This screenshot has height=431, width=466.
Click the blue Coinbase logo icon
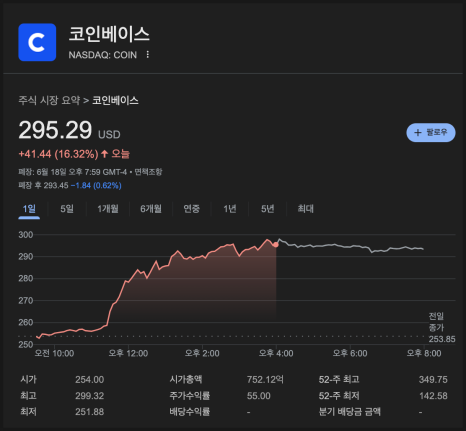(x=37, y=42)
